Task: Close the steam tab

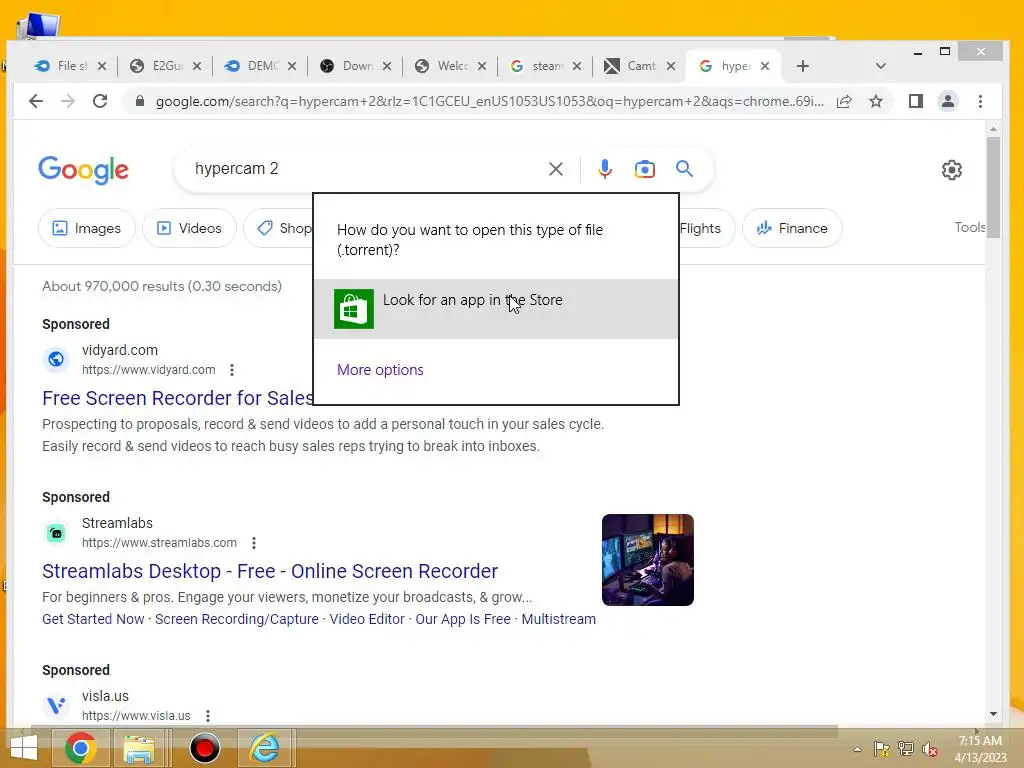Action: (577, 66)
